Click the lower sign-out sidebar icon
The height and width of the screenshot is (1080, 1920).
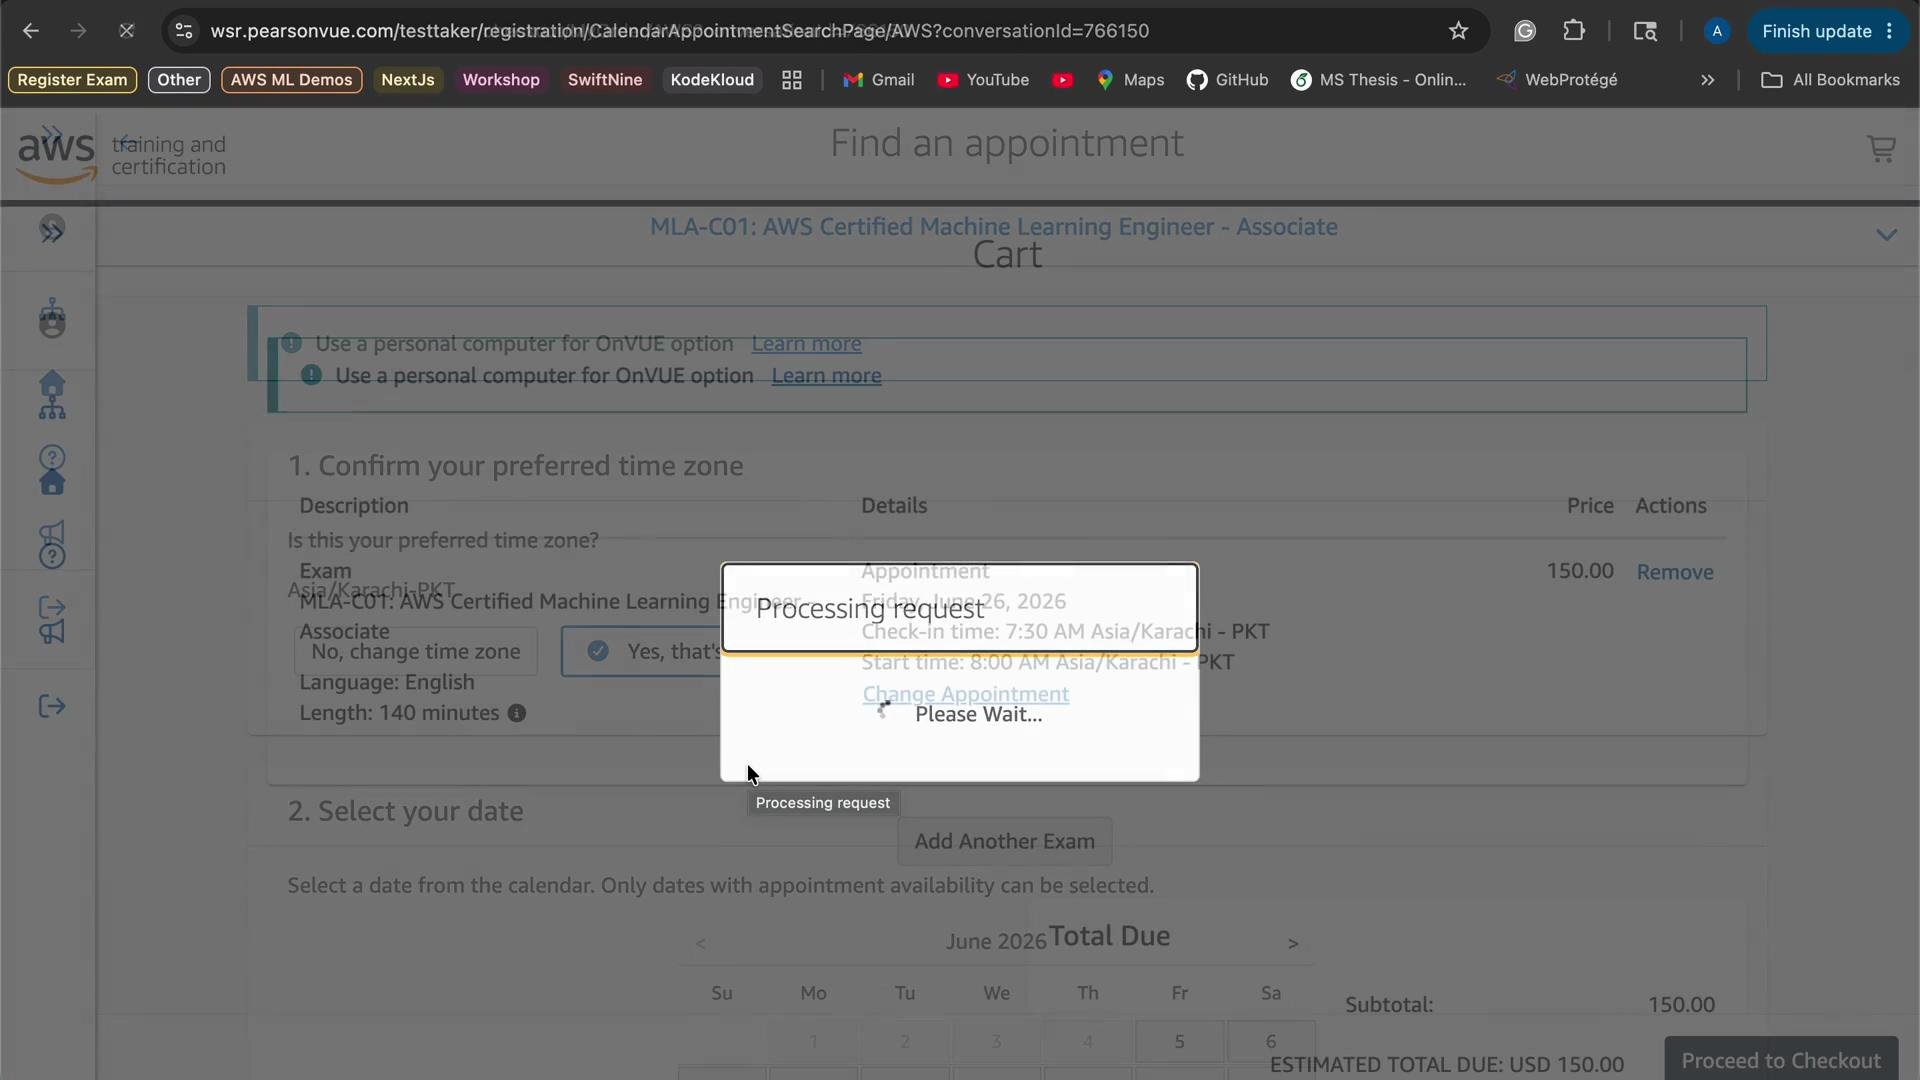[x=52, y=707]
